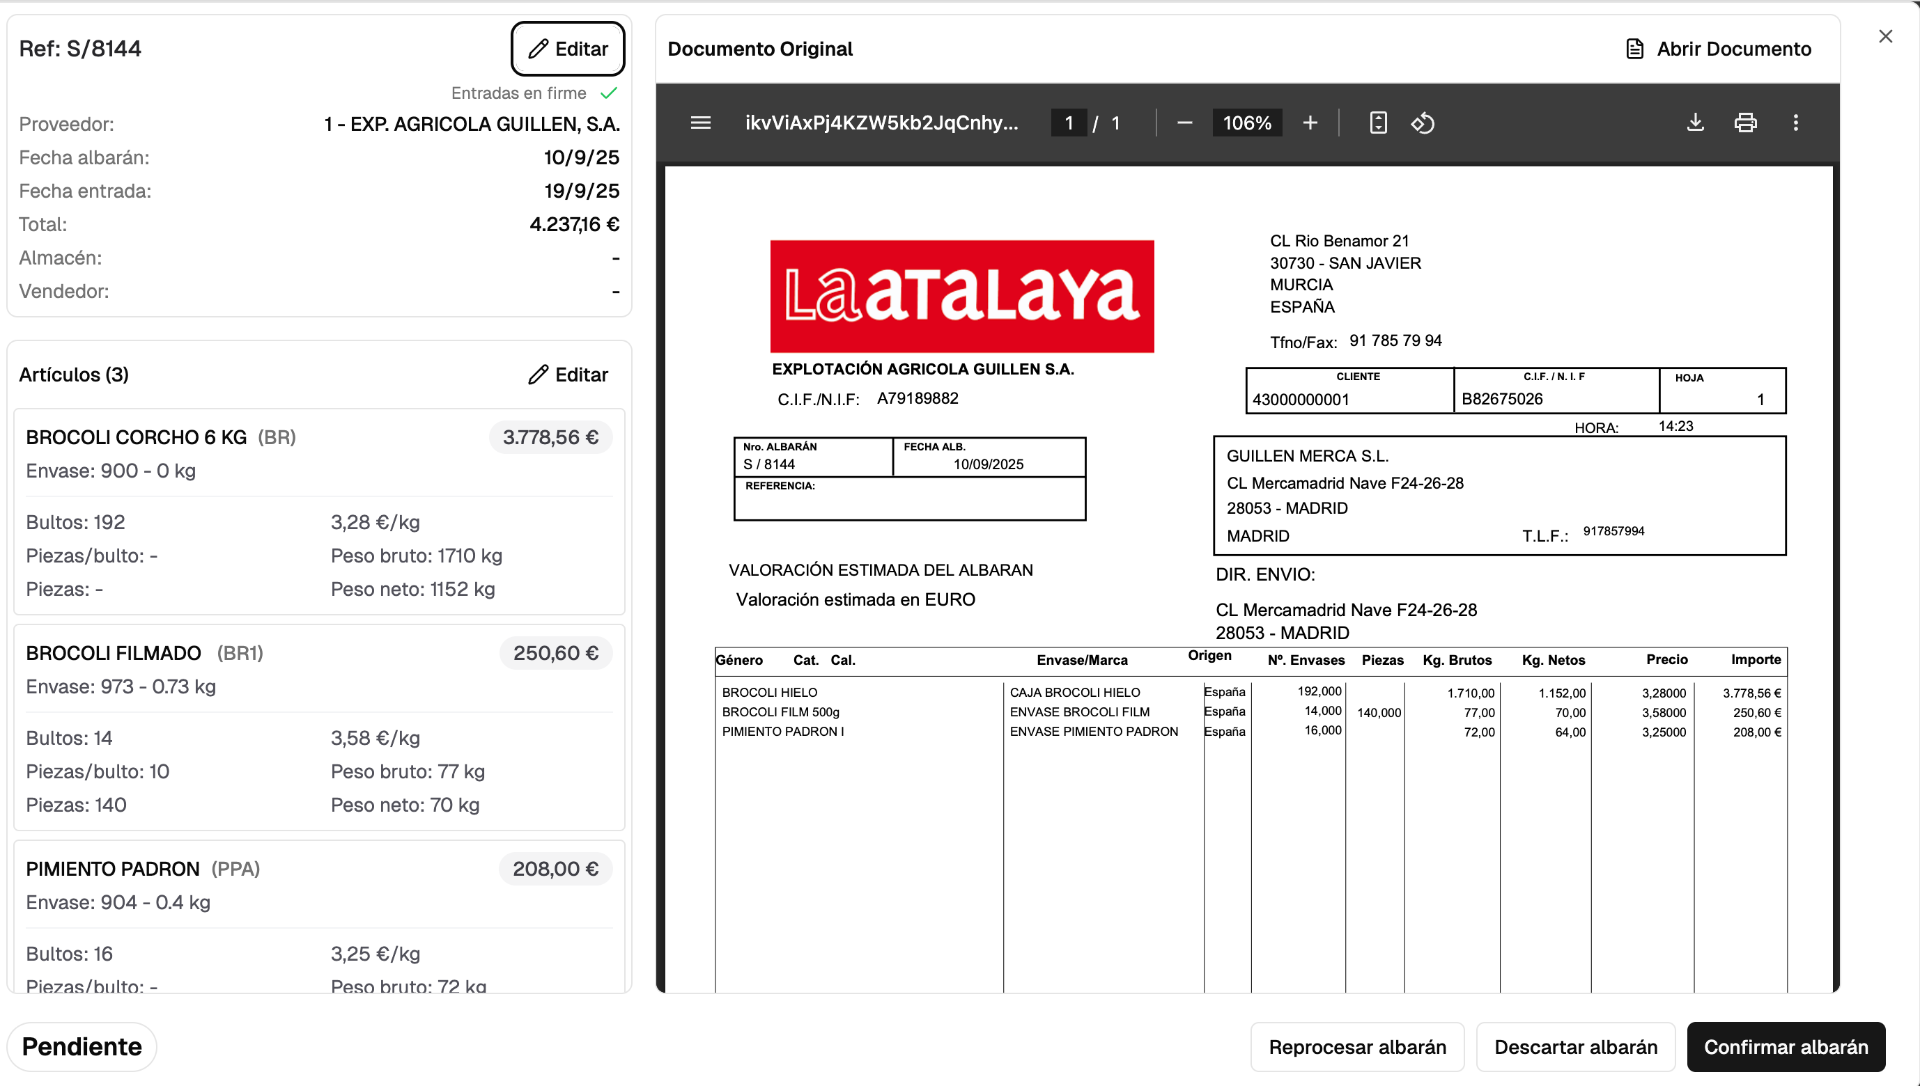
Task: Click the Entradas en firme green checkmark
Action: point(609,93)
